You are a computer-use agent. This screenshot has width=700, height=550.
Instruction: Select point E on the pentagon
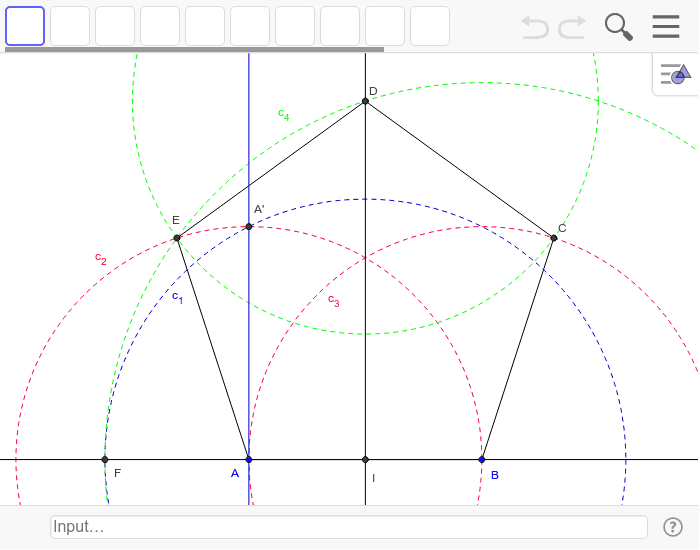click(177, 238)
